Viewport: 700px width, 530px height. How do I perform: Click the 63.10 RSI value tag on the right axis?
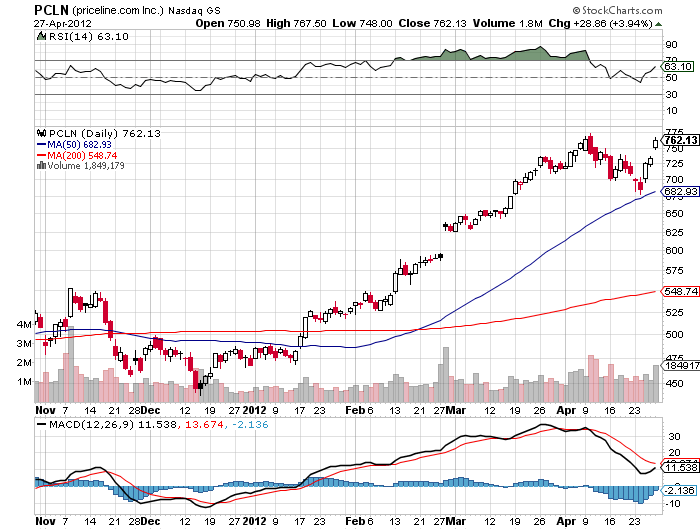pos(678,68)
